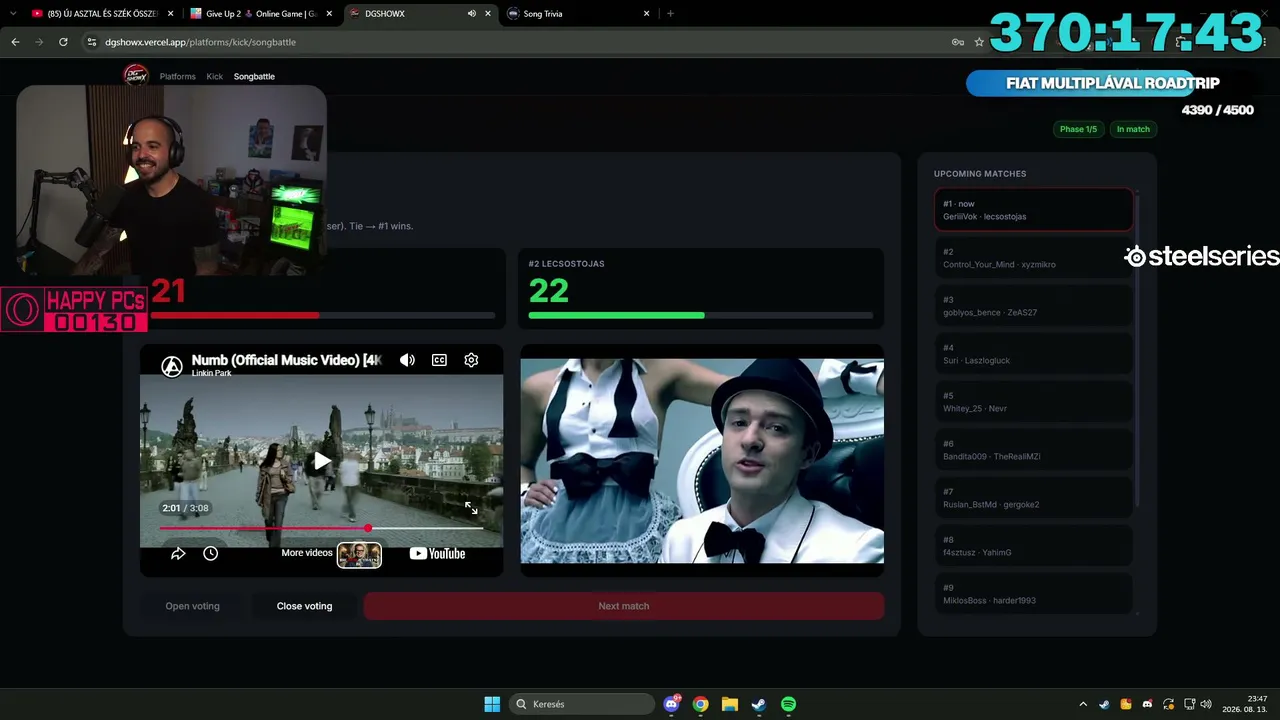Click the In match status badge
The width and height of the screenshot is (1280, 720).
coord(1133,129)
